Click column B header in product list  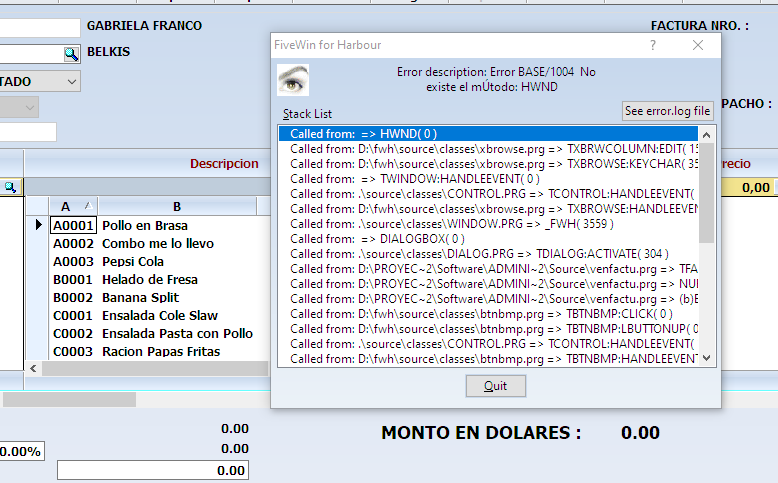click(177, 206)
